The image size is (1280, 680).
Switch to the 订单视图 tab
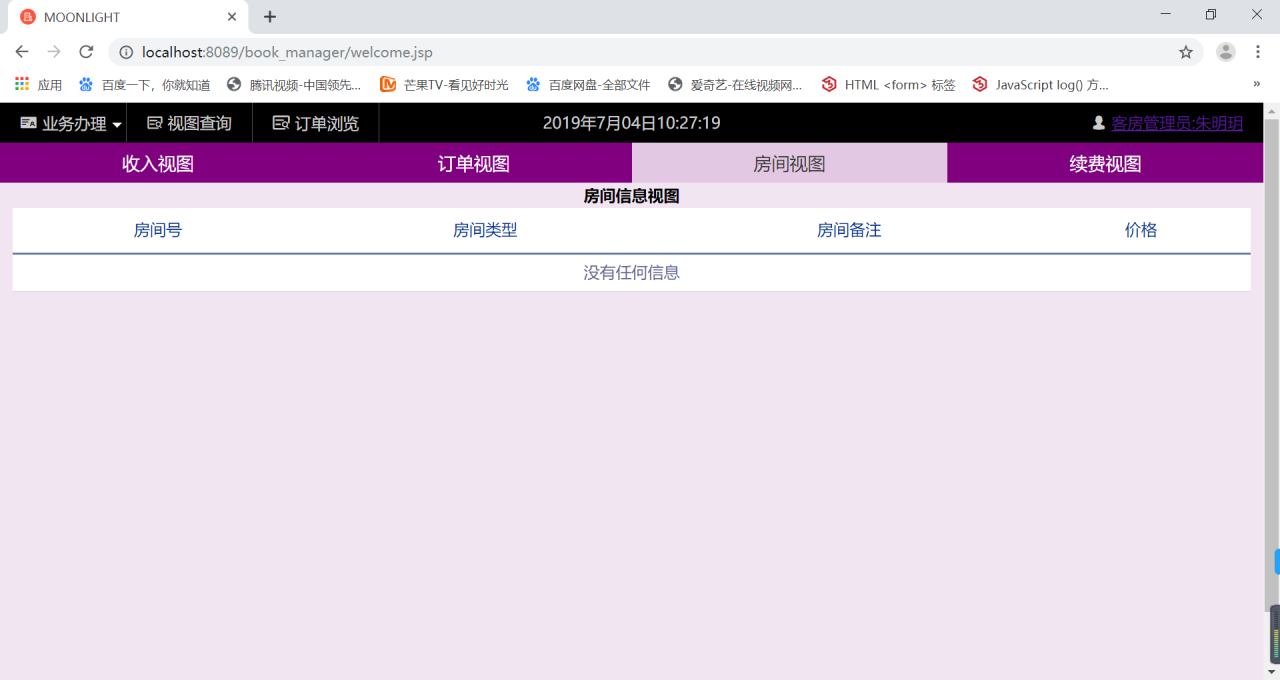[x=474, y=163]
